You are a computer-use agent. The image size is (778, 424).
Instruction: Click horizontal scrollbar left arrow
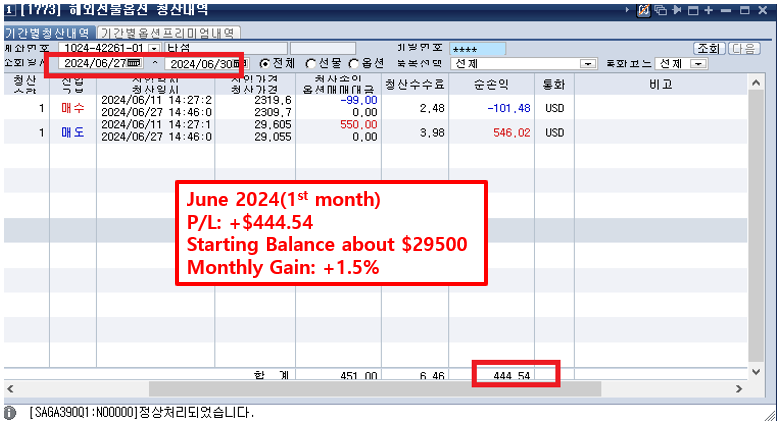[x=9, y=388]
